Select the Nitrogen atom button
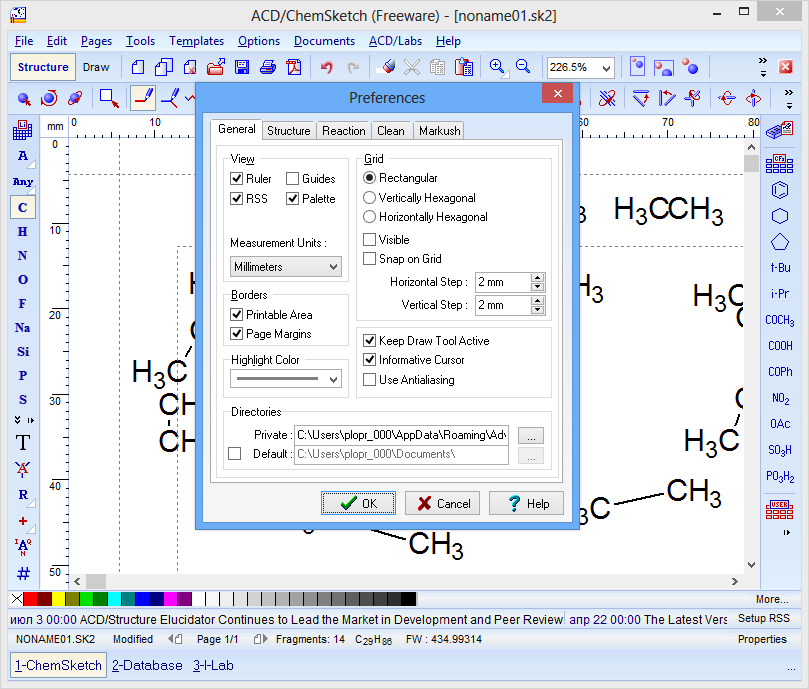 [23, 255]
